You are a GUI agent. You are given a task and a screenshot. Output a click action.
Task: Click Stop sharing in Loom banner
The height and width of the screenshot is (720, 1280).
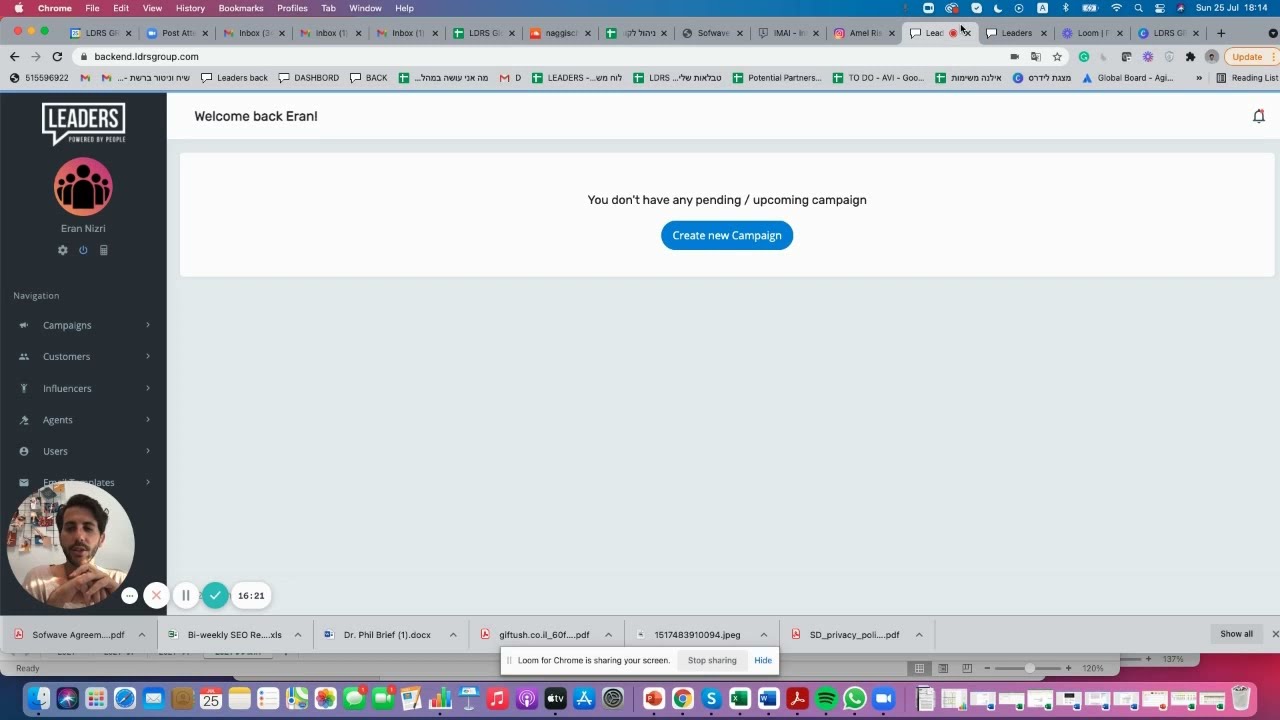pyautogui.click(x=712, y=660)
